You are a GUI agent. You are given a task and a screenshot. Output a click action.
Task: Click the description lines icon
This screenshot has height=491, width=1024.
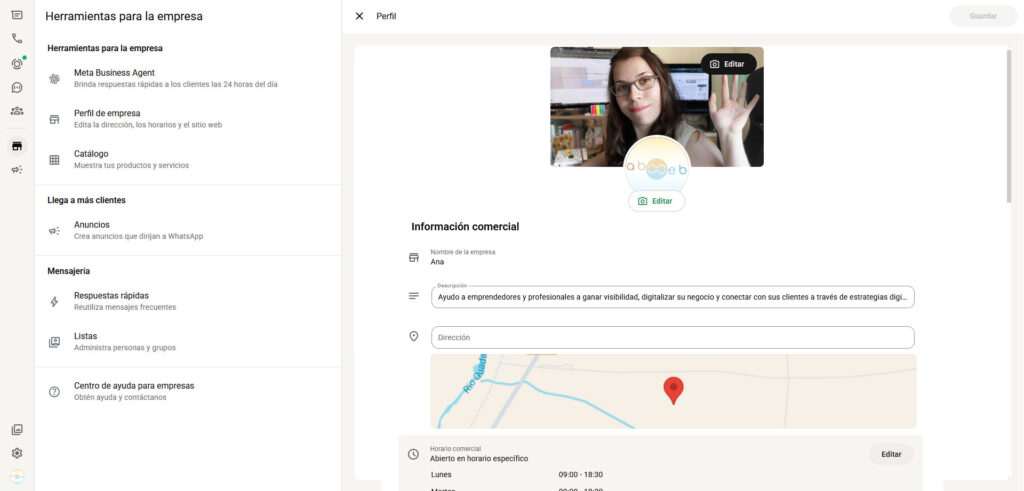pos(413,296)
